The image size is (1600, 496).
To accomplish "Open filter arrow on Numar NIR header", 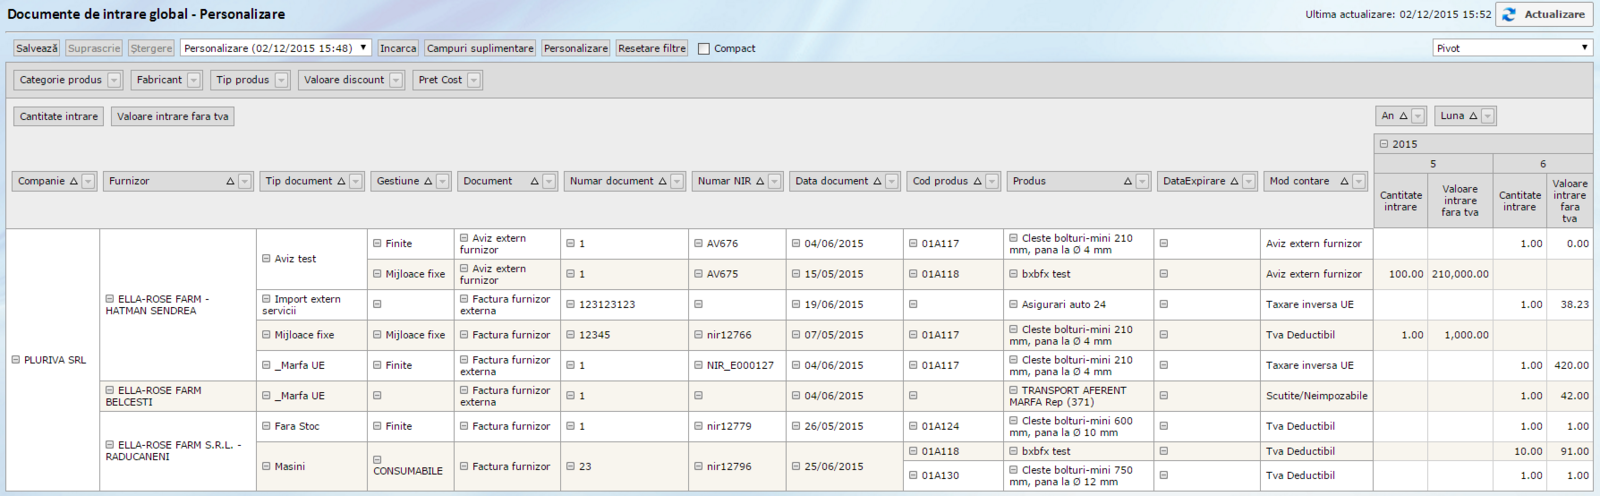I will [775, 182].
